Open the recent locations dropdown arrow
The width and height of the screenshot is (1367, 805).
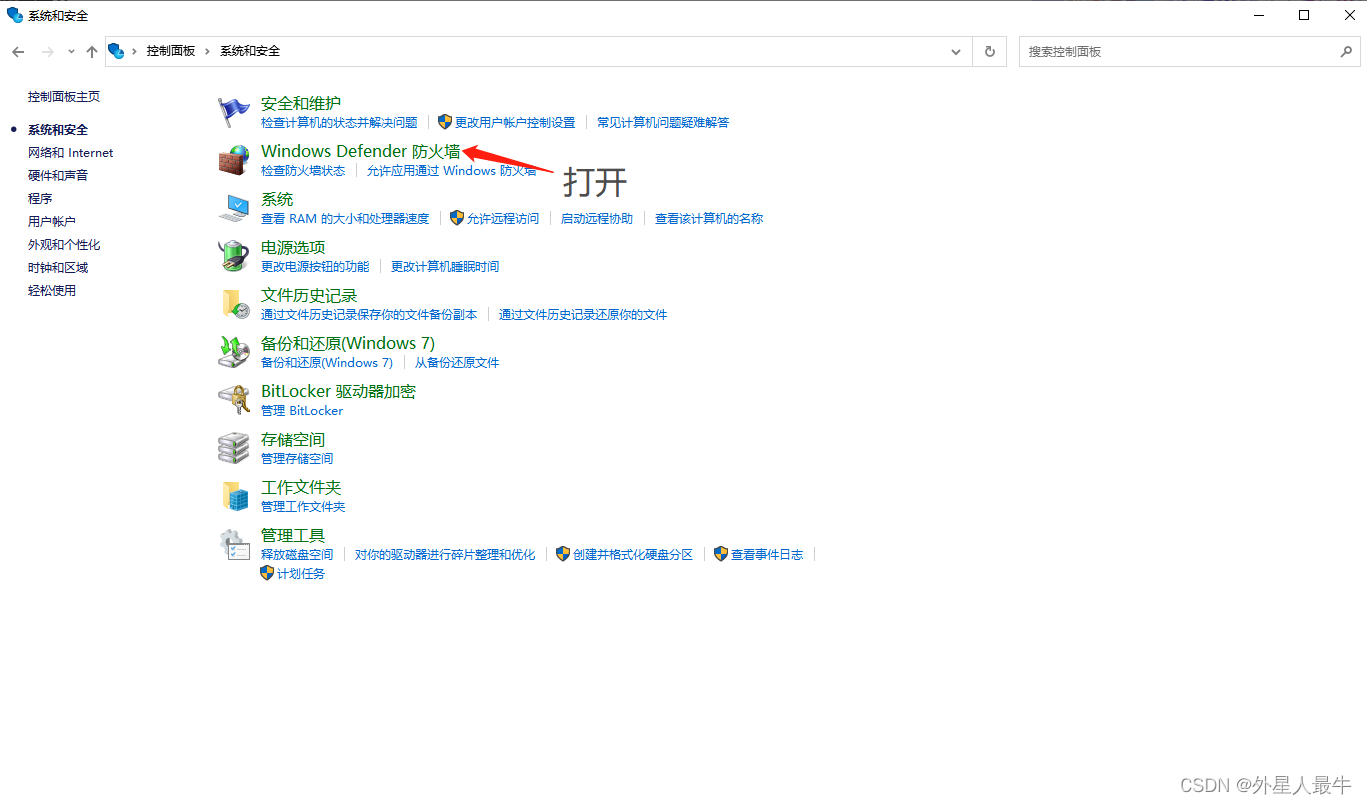pos(71,51)
